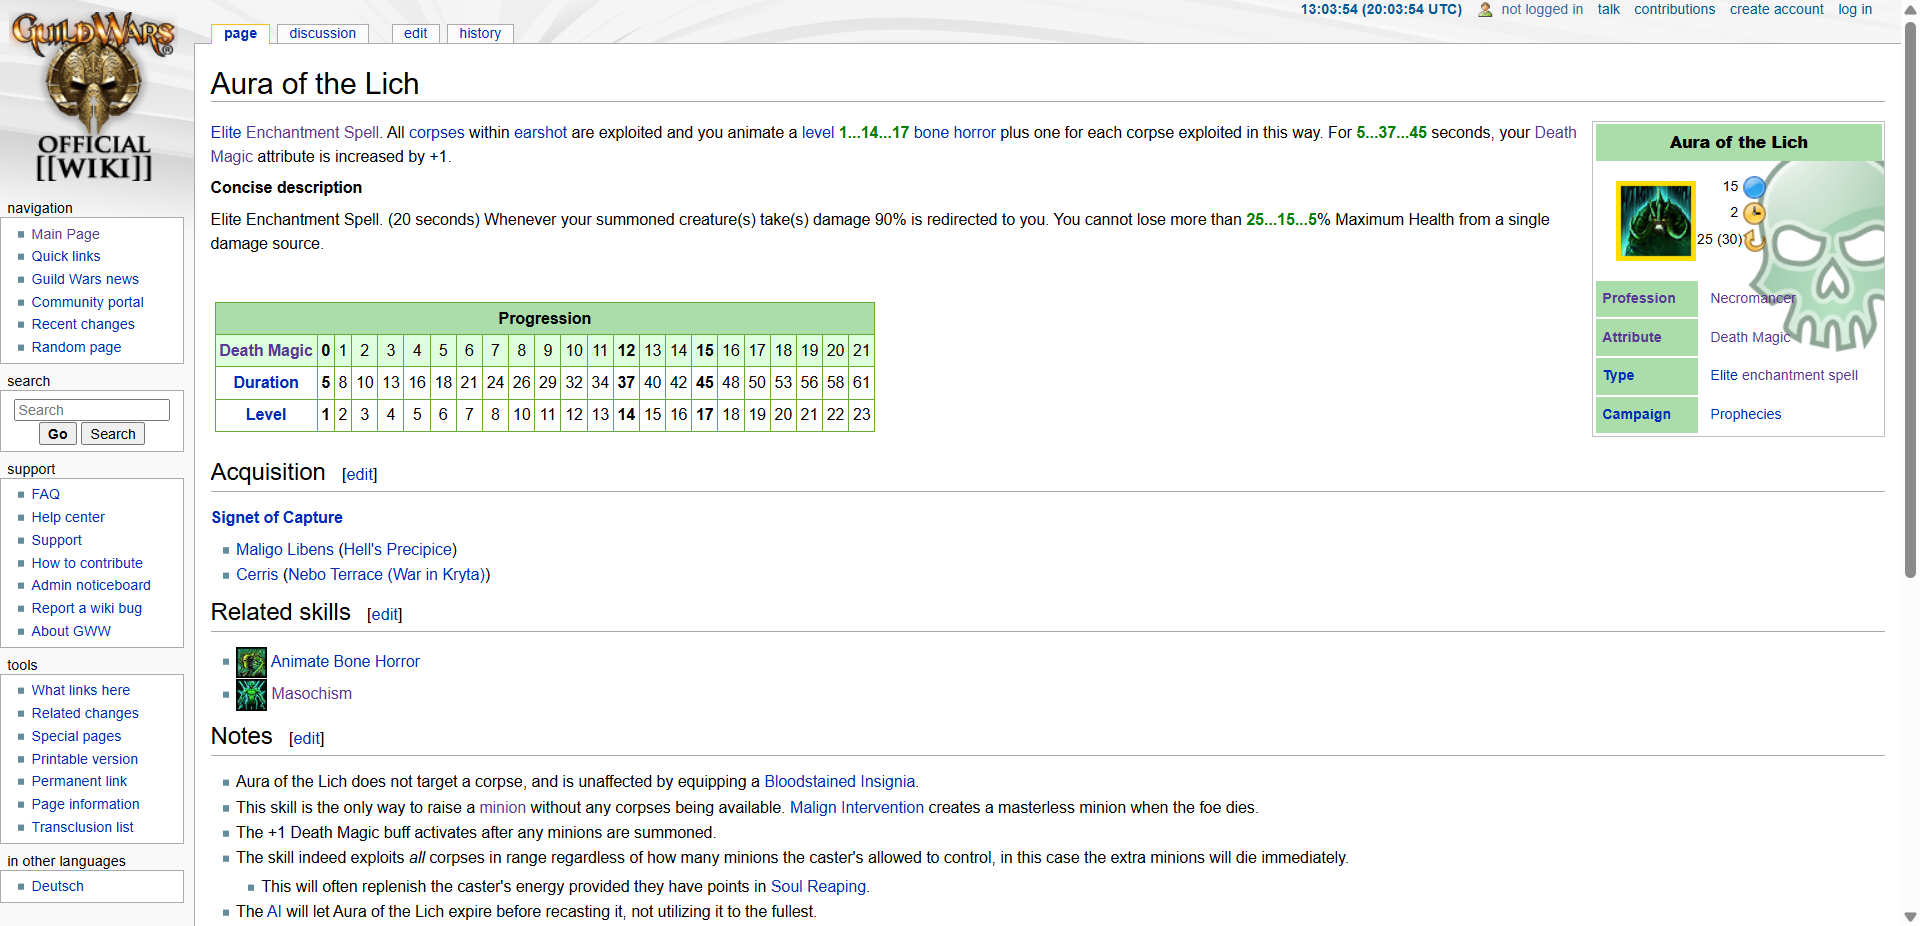
Task: Click the scrollbar down arrow
Action: point(1910,917)
